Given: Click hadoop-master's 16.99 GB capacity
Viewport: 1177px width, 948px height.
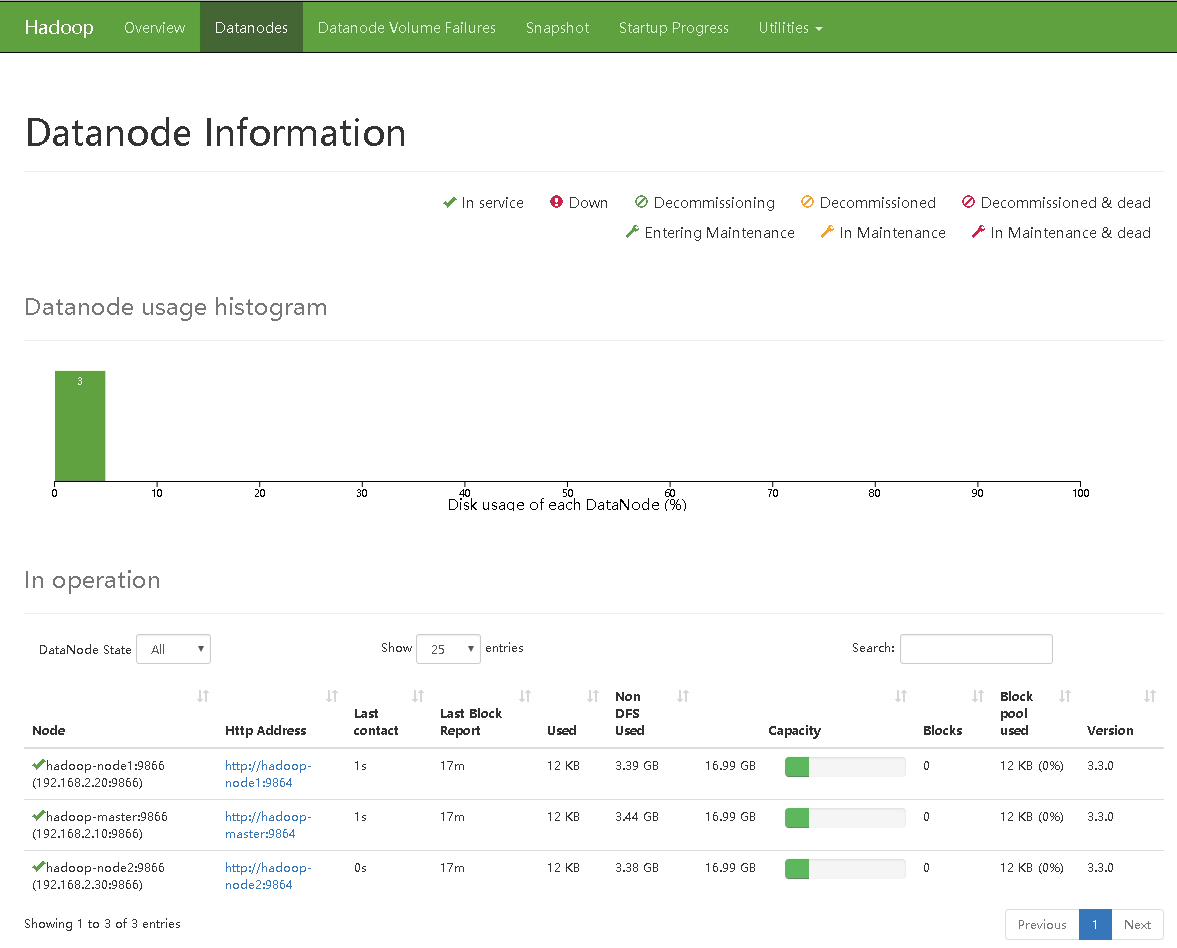Looking at the screenshot, I should pos(730,817).
